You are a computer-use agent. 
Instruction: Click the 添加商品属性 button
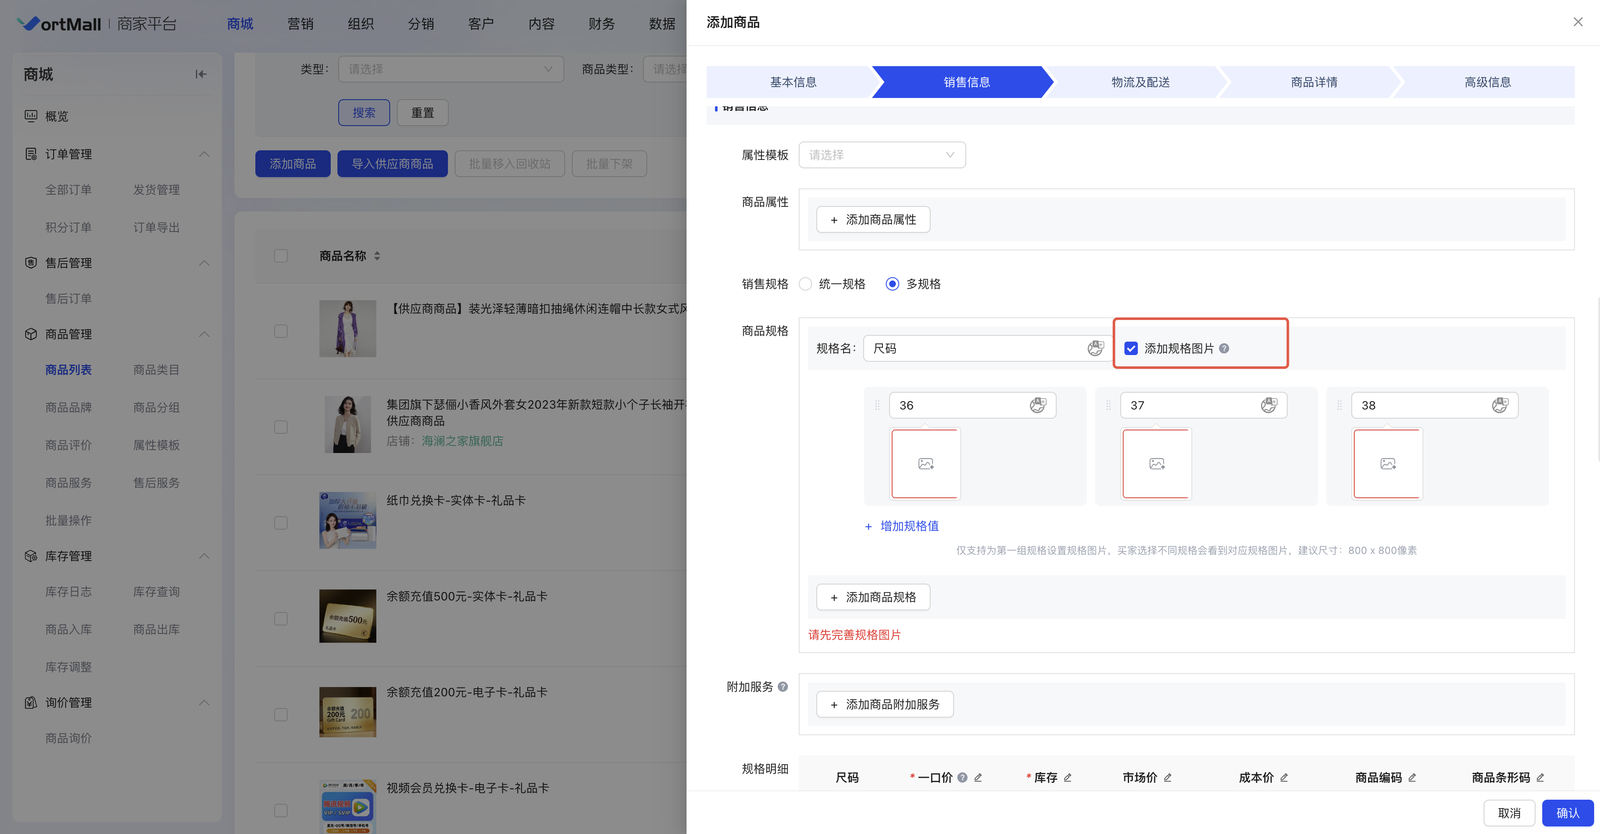pyautogui.click(x=873, y=220)
